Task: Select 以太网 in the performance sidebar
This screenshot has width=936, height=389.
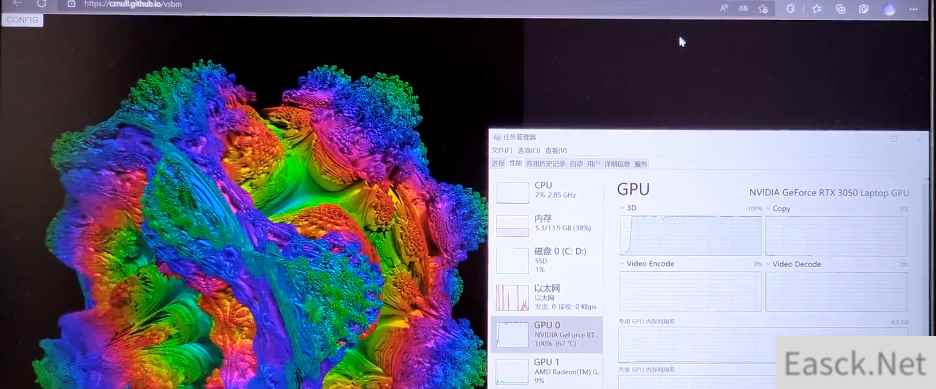Action: 547,297
